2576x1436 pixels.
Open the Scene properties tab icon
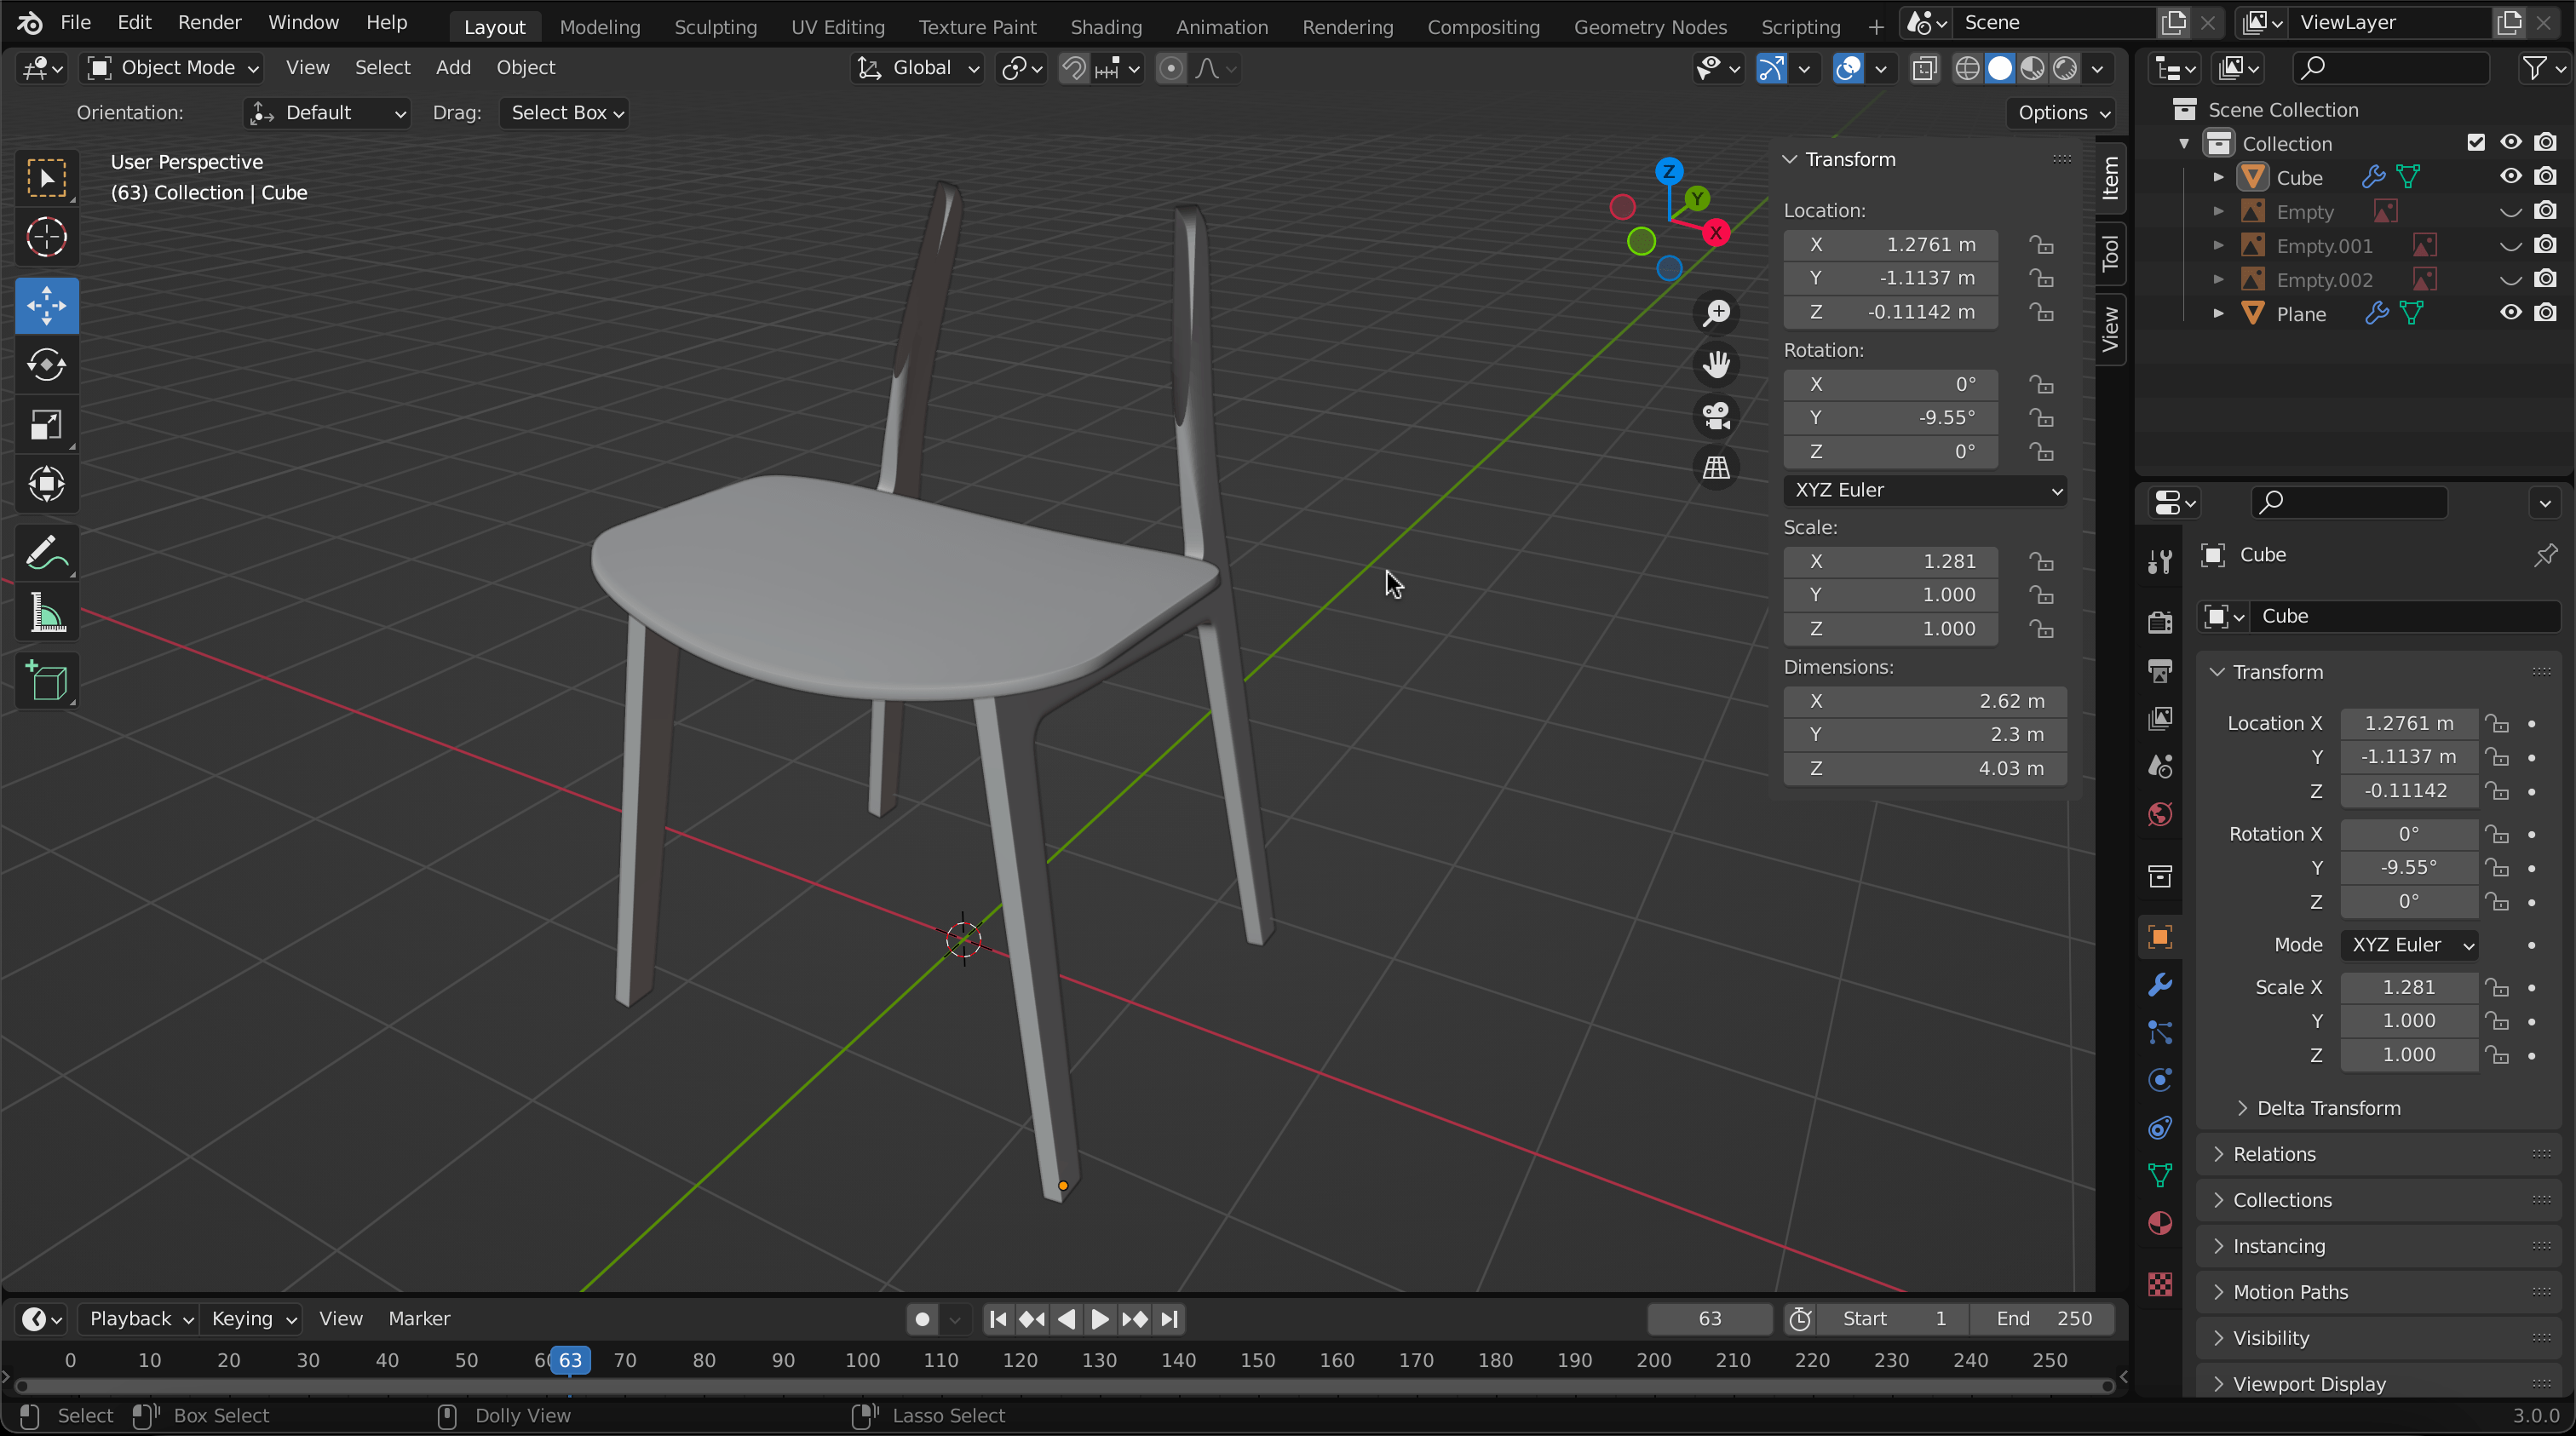[x=2160, y=766]
